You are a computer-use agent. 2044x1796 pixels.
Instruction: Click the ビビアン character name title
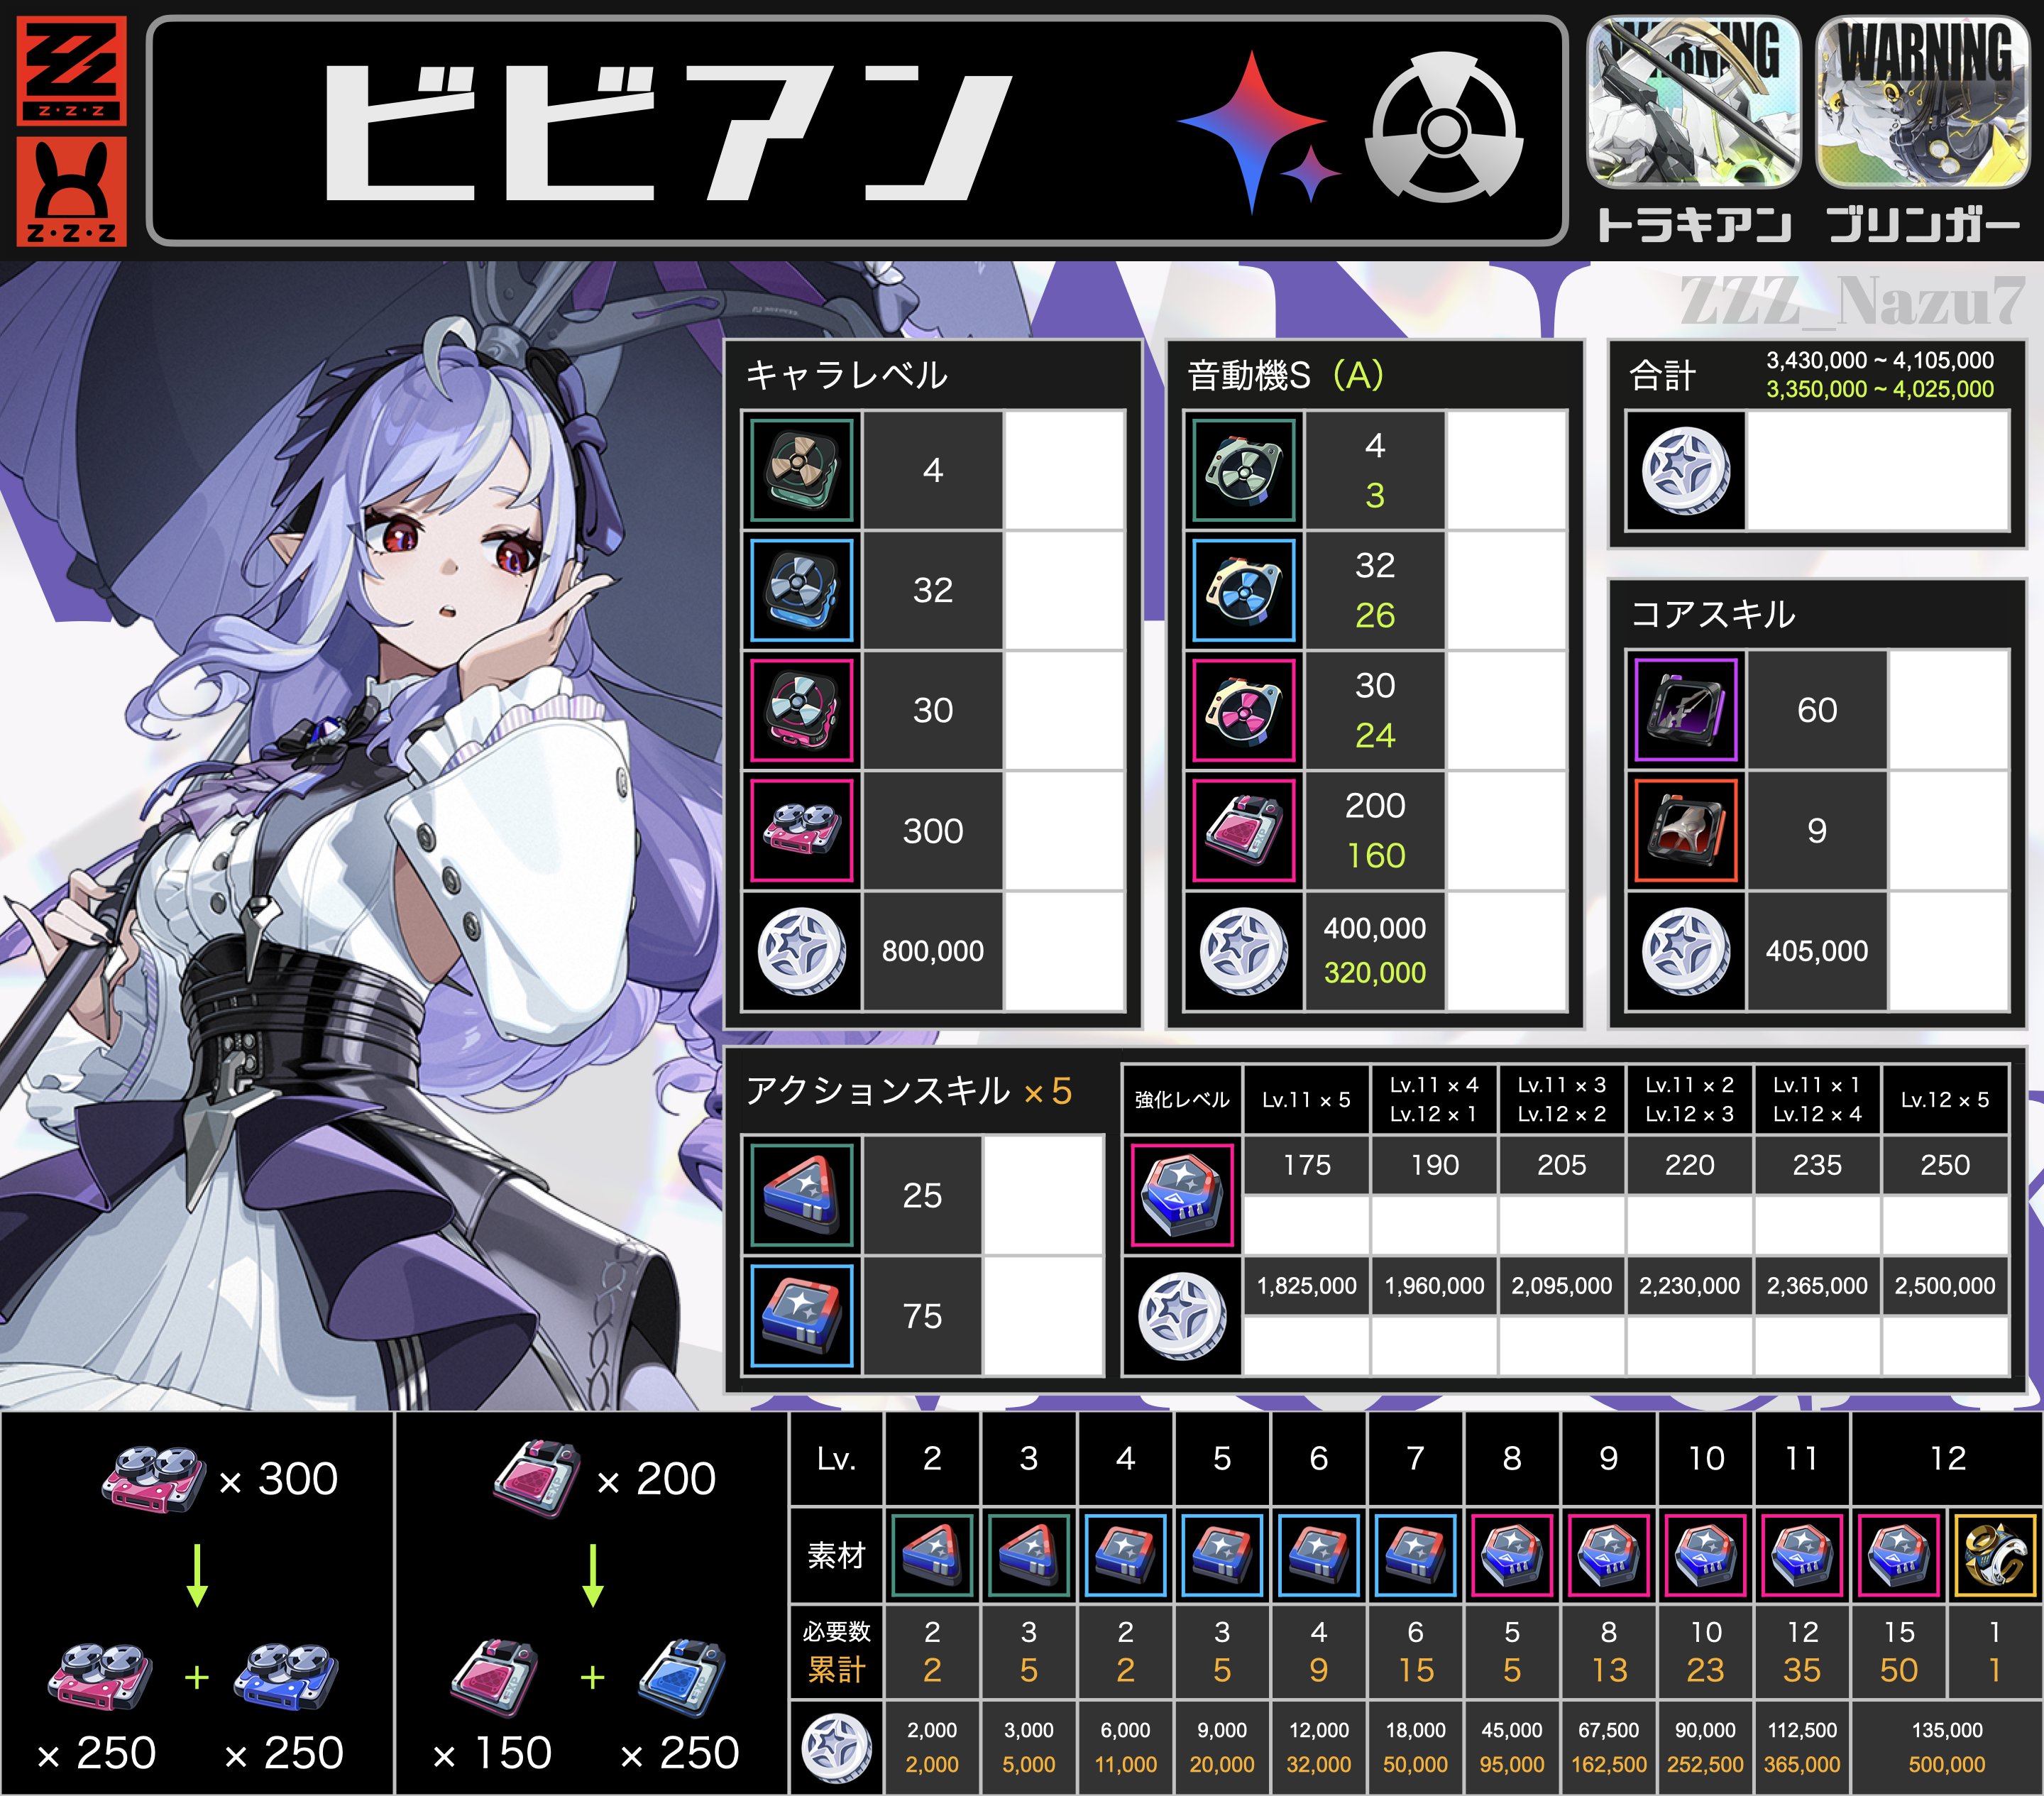[x=669, y=133]
